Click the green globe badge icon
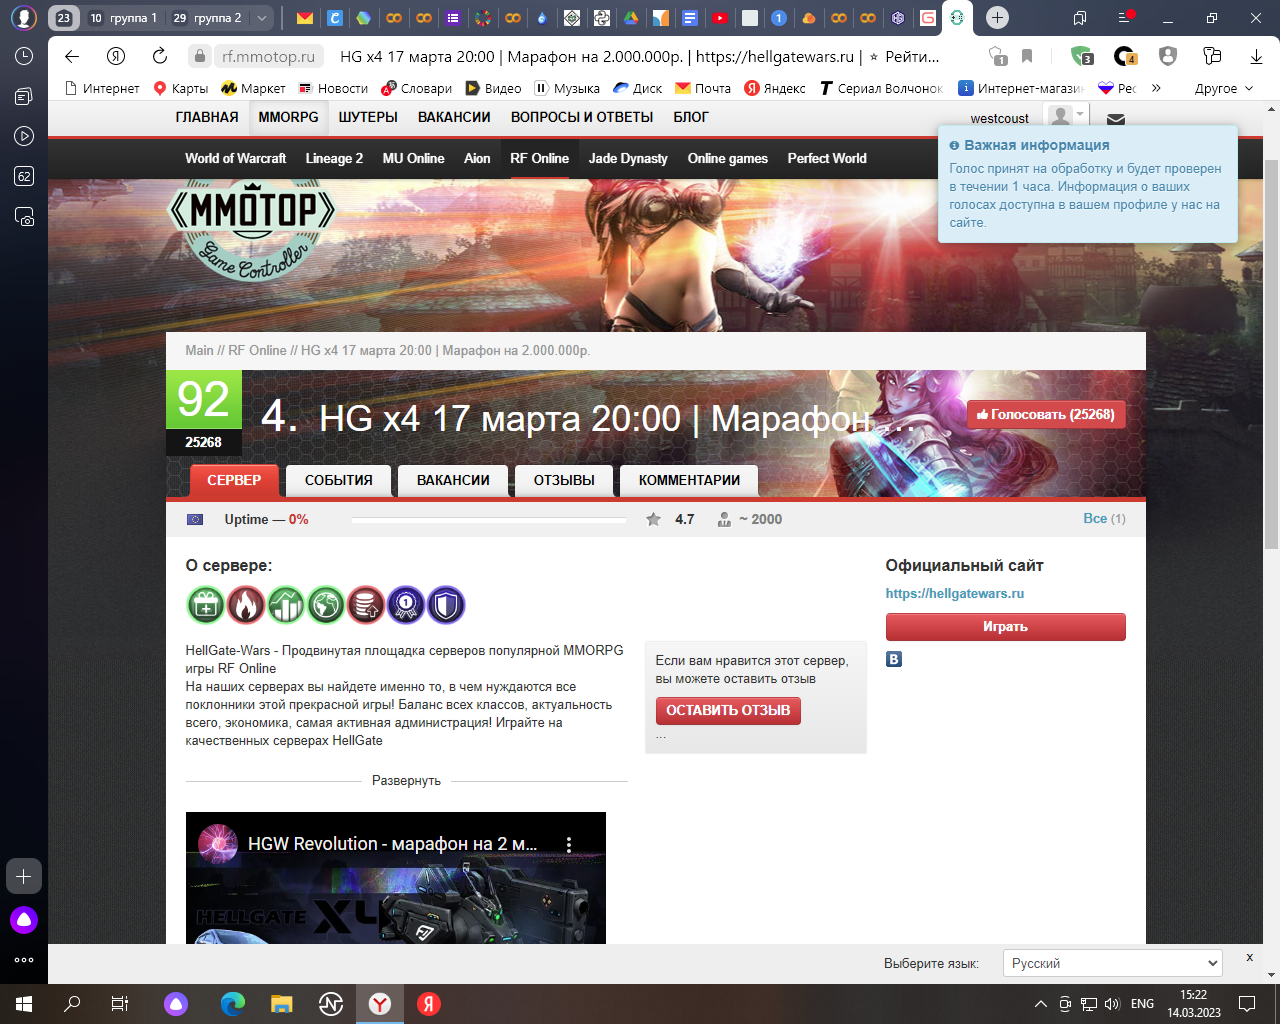 (326, 605)
